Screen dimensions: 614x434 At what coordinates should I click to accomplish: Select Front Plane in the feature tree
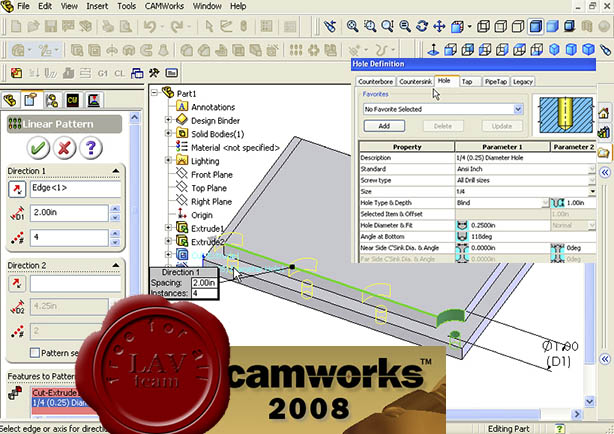point(211,175)
